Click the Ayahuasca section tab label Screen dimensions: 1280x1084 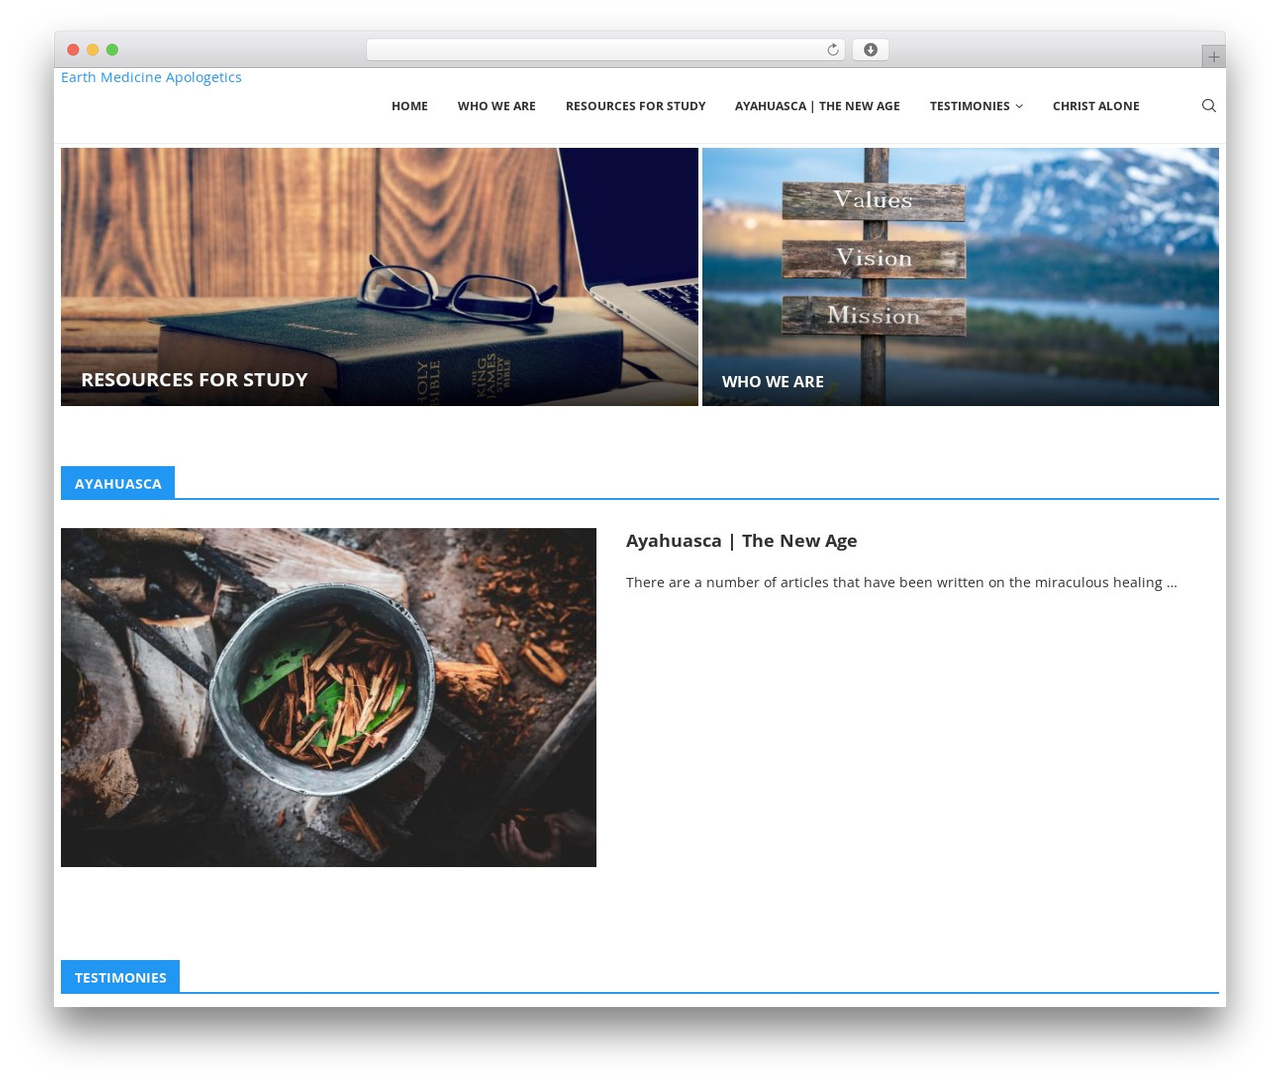pos(118,483)
